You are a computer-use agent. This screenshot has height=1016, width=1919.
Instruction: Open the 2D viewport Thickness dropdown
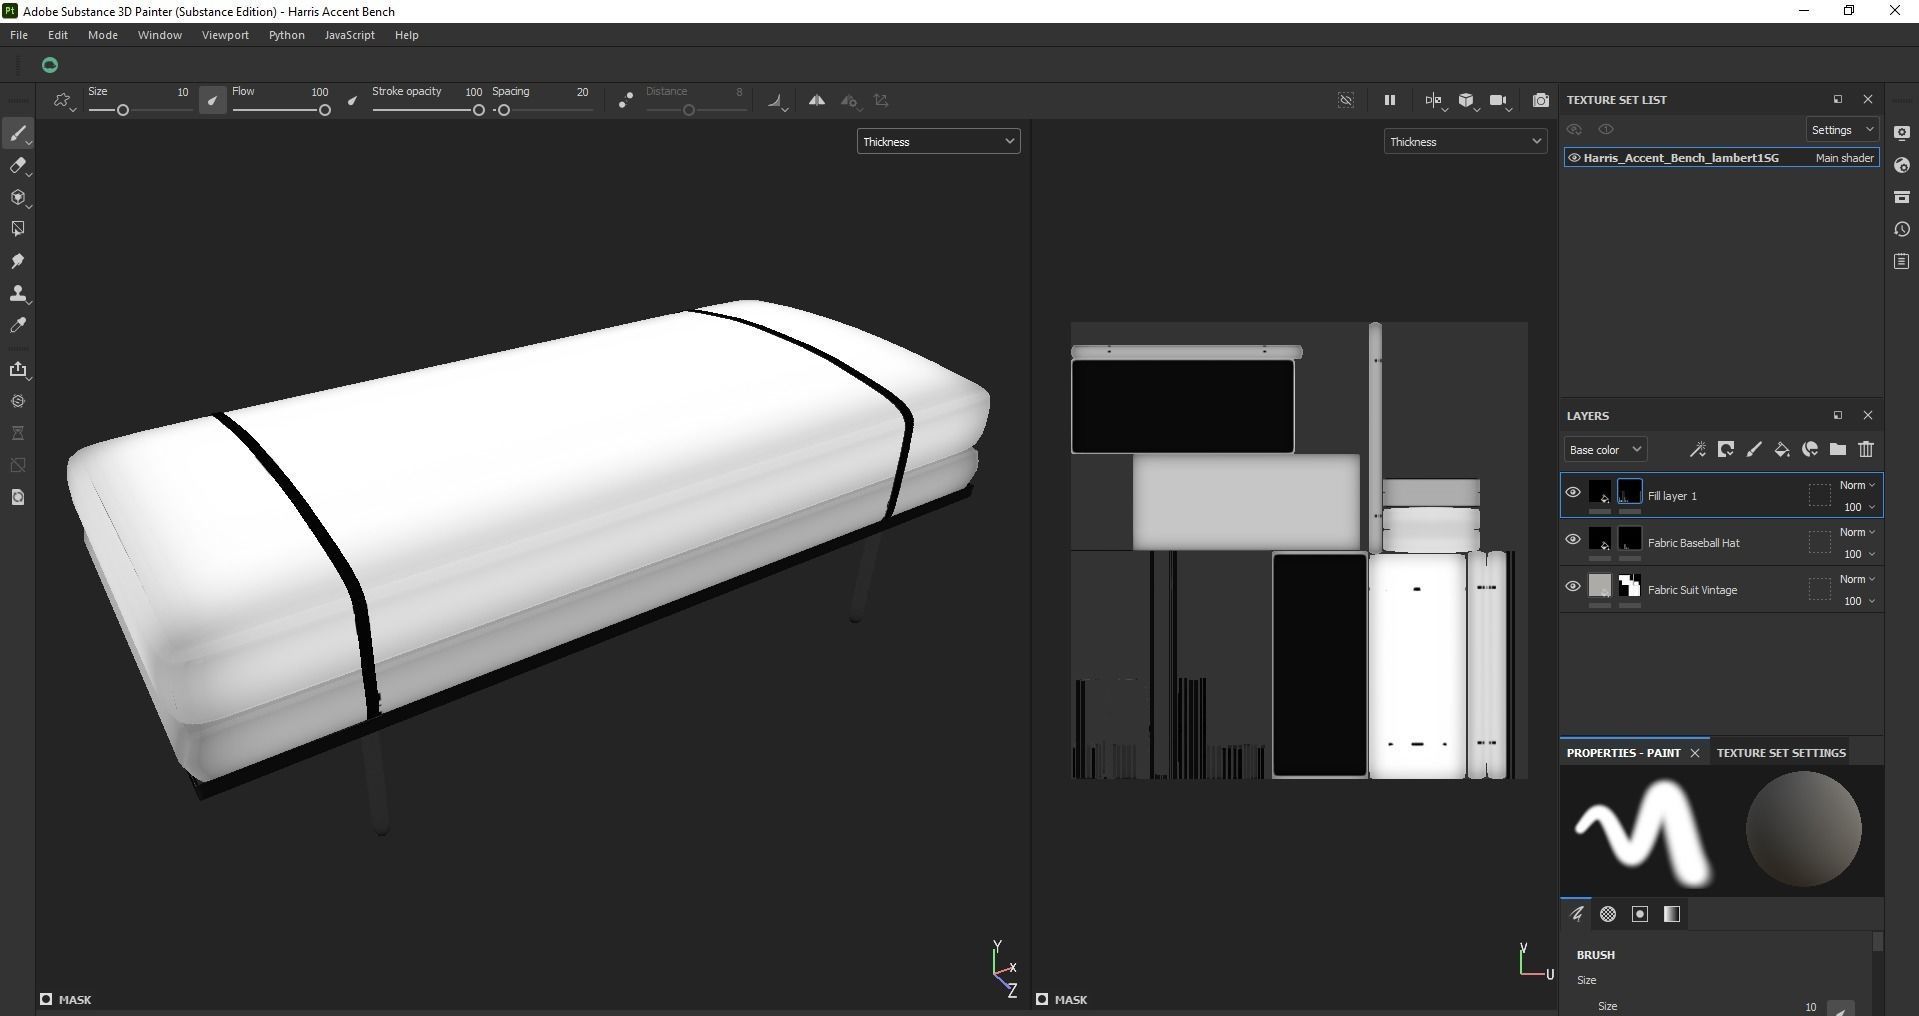click(1465, 142)
